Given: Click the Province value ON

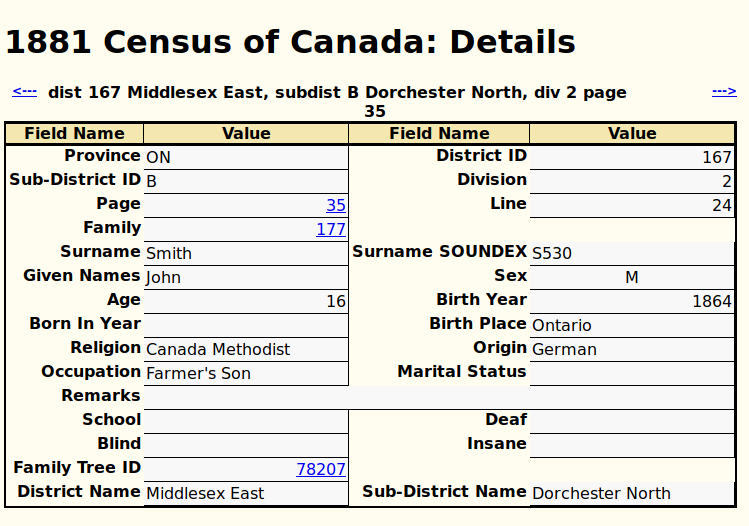Looking at the screenshot, I should tap(158, 157).
